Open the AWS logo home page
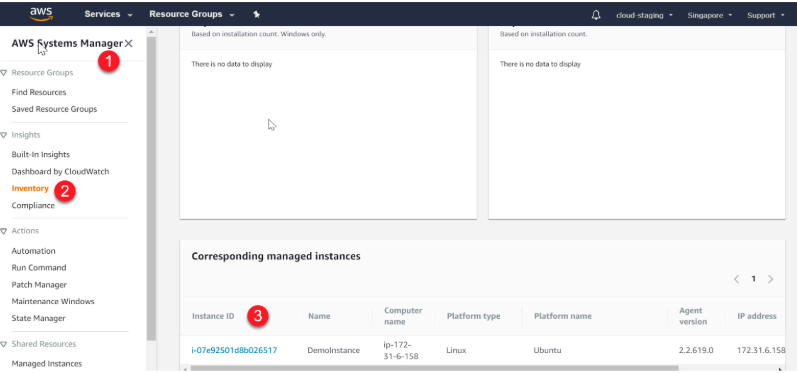 click(x=41, y=14)
